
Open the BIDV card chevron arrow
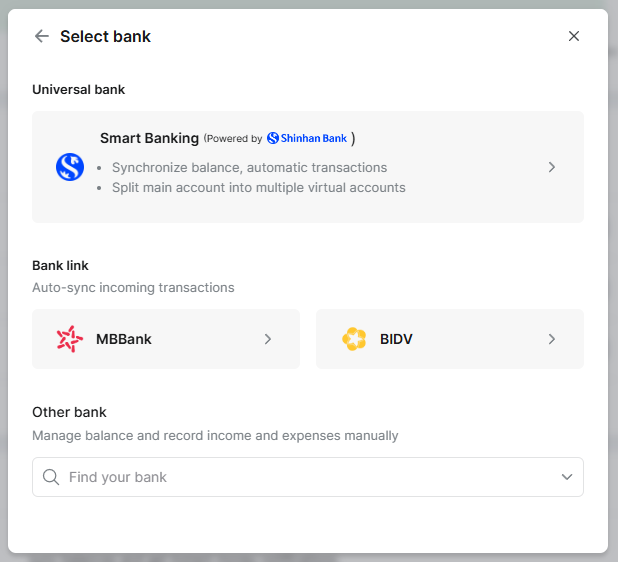pos(552,339)
